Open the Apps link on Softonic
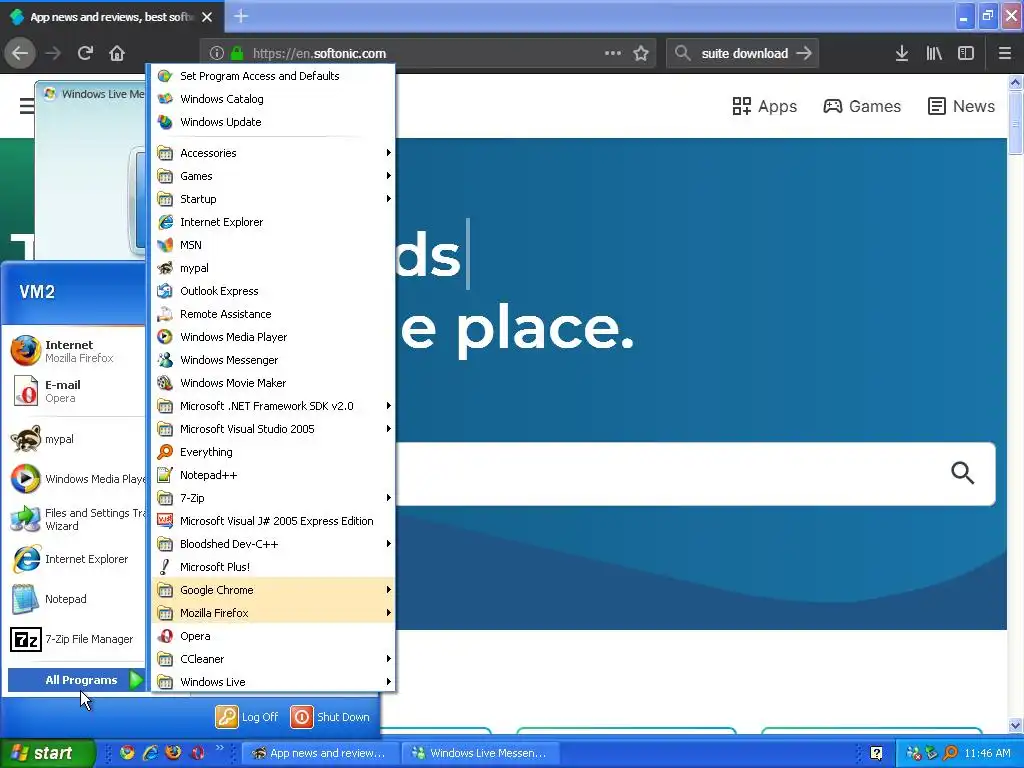This screenshot has width=1024, height=768. pyautogui.click(x=764, y=106)
